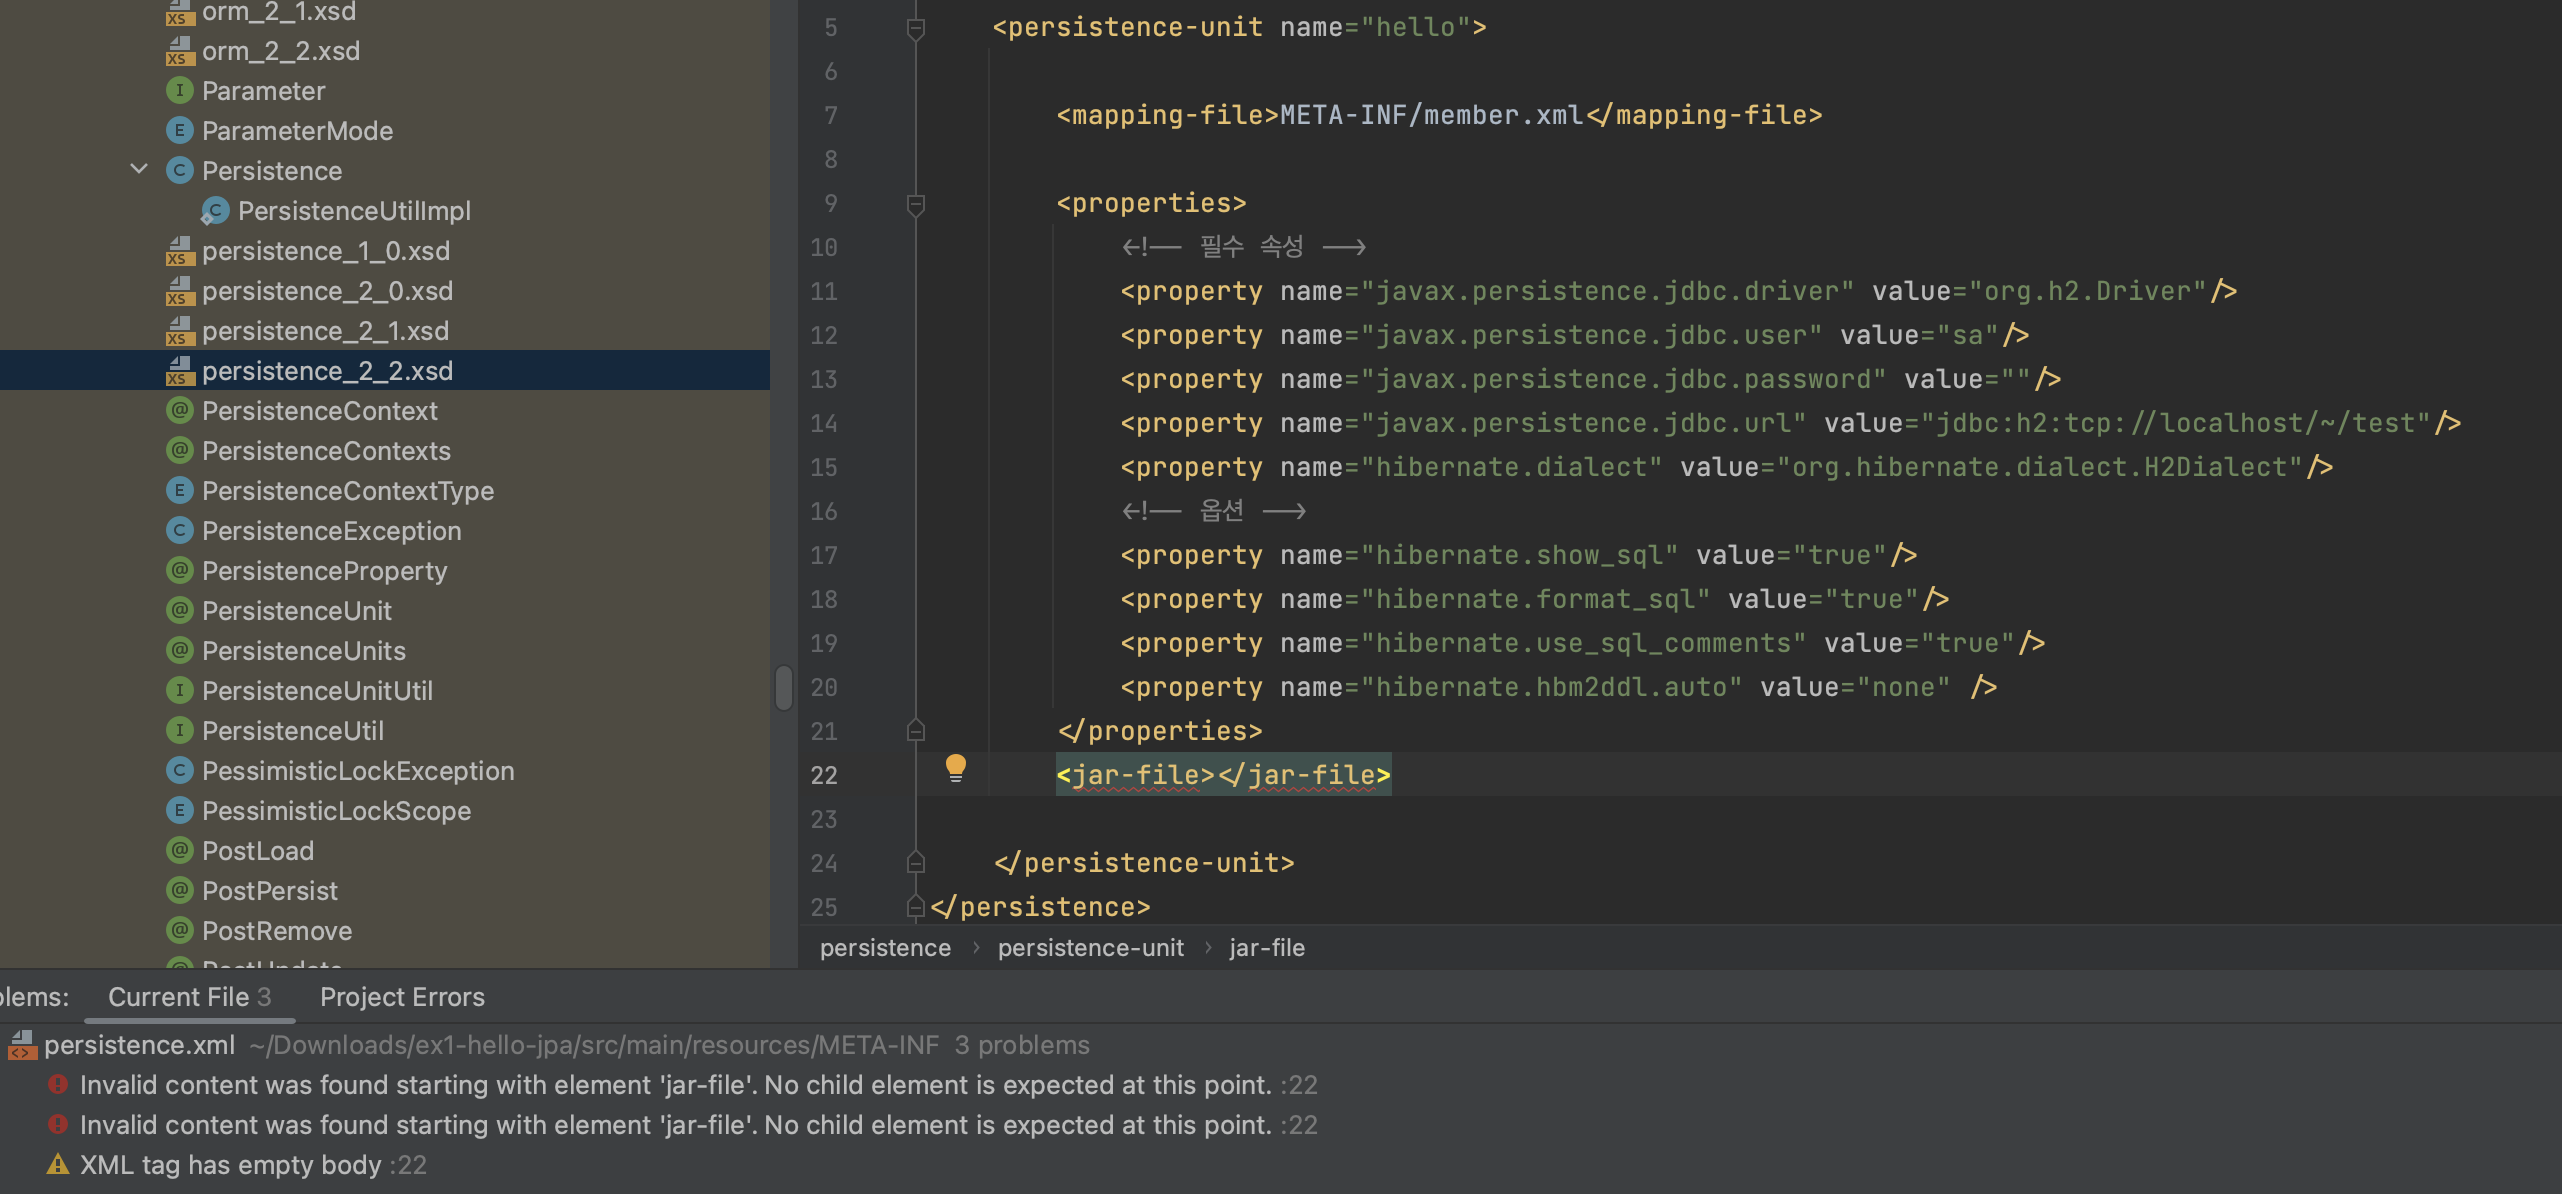Click the closing persistence-unit tag

click(1144, 863)
